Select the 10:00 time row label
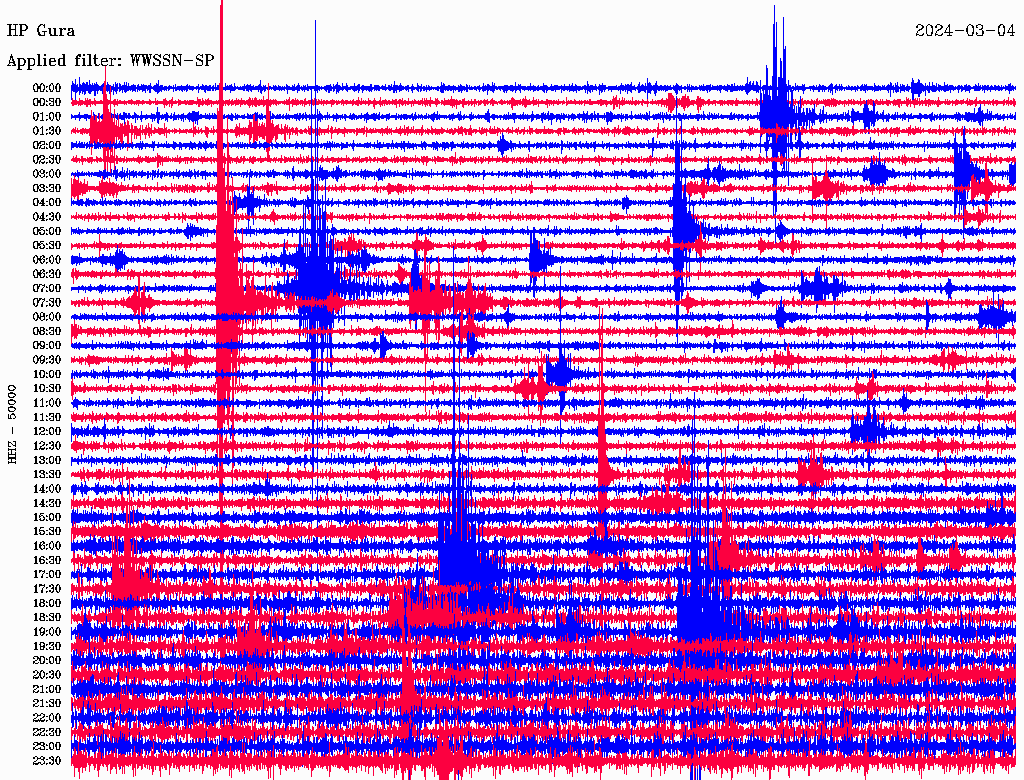The image size is (1024, 780). click(x=46, y=374)
